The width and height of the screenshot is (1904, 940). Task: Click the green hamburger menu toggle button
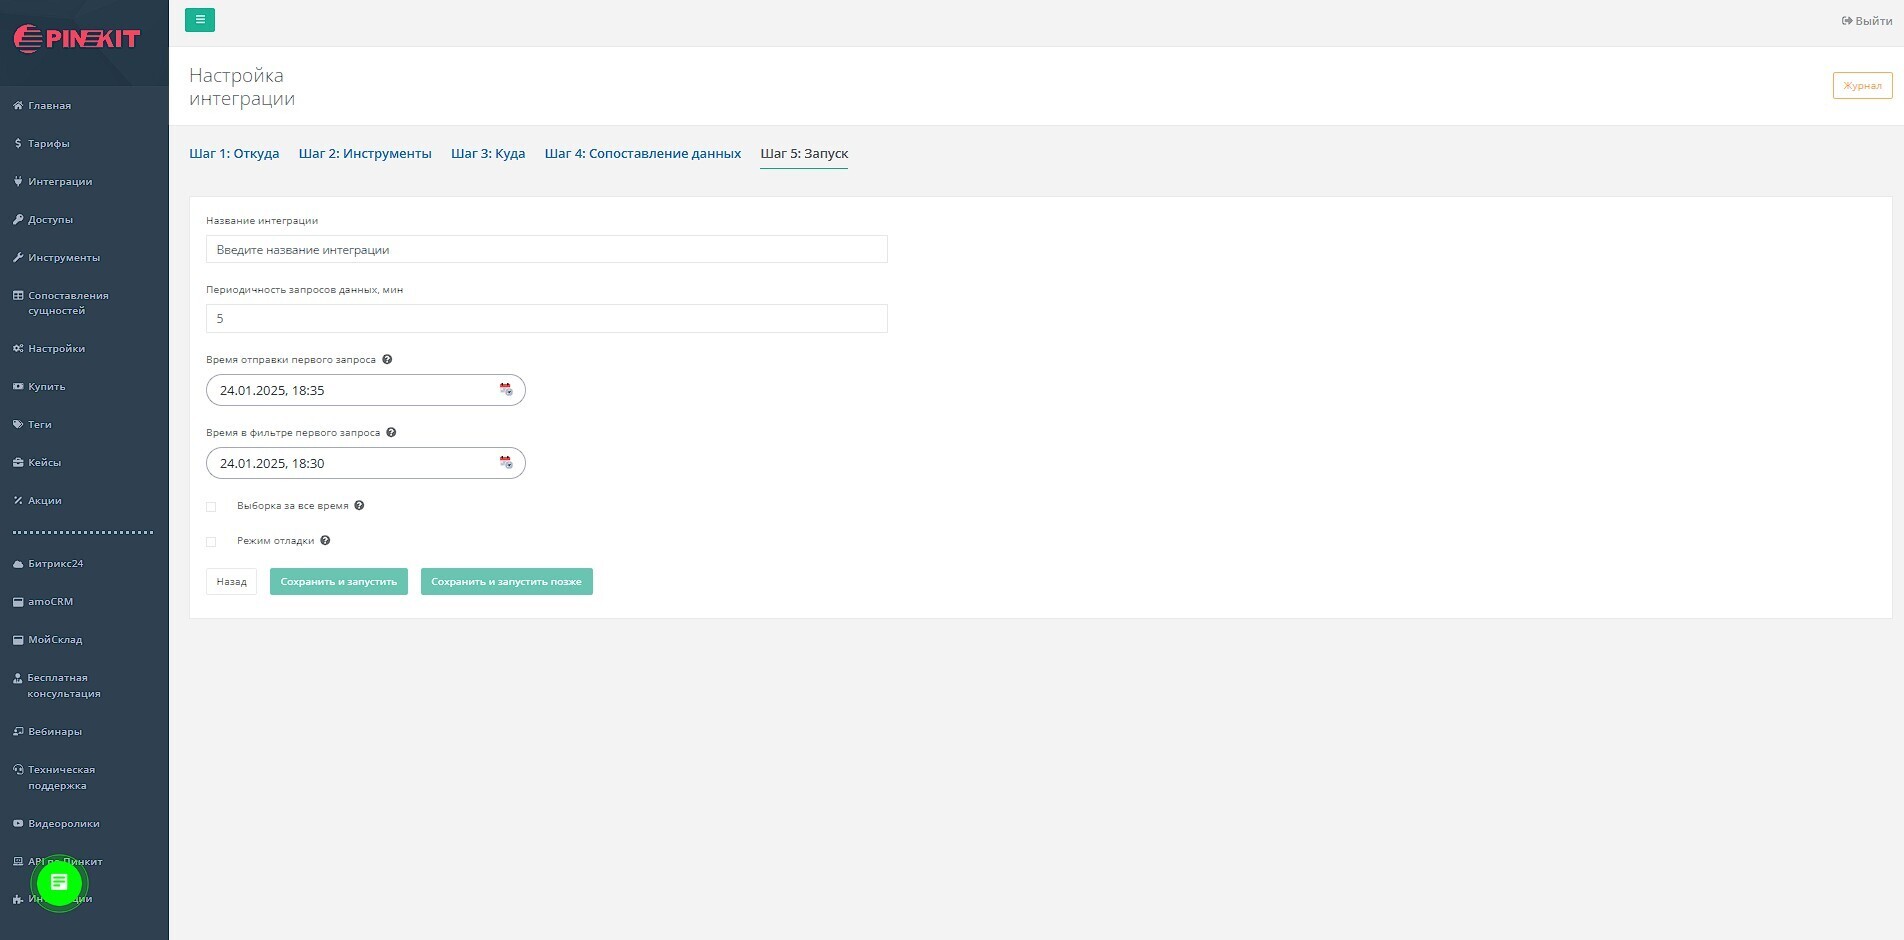click(200, 20)
